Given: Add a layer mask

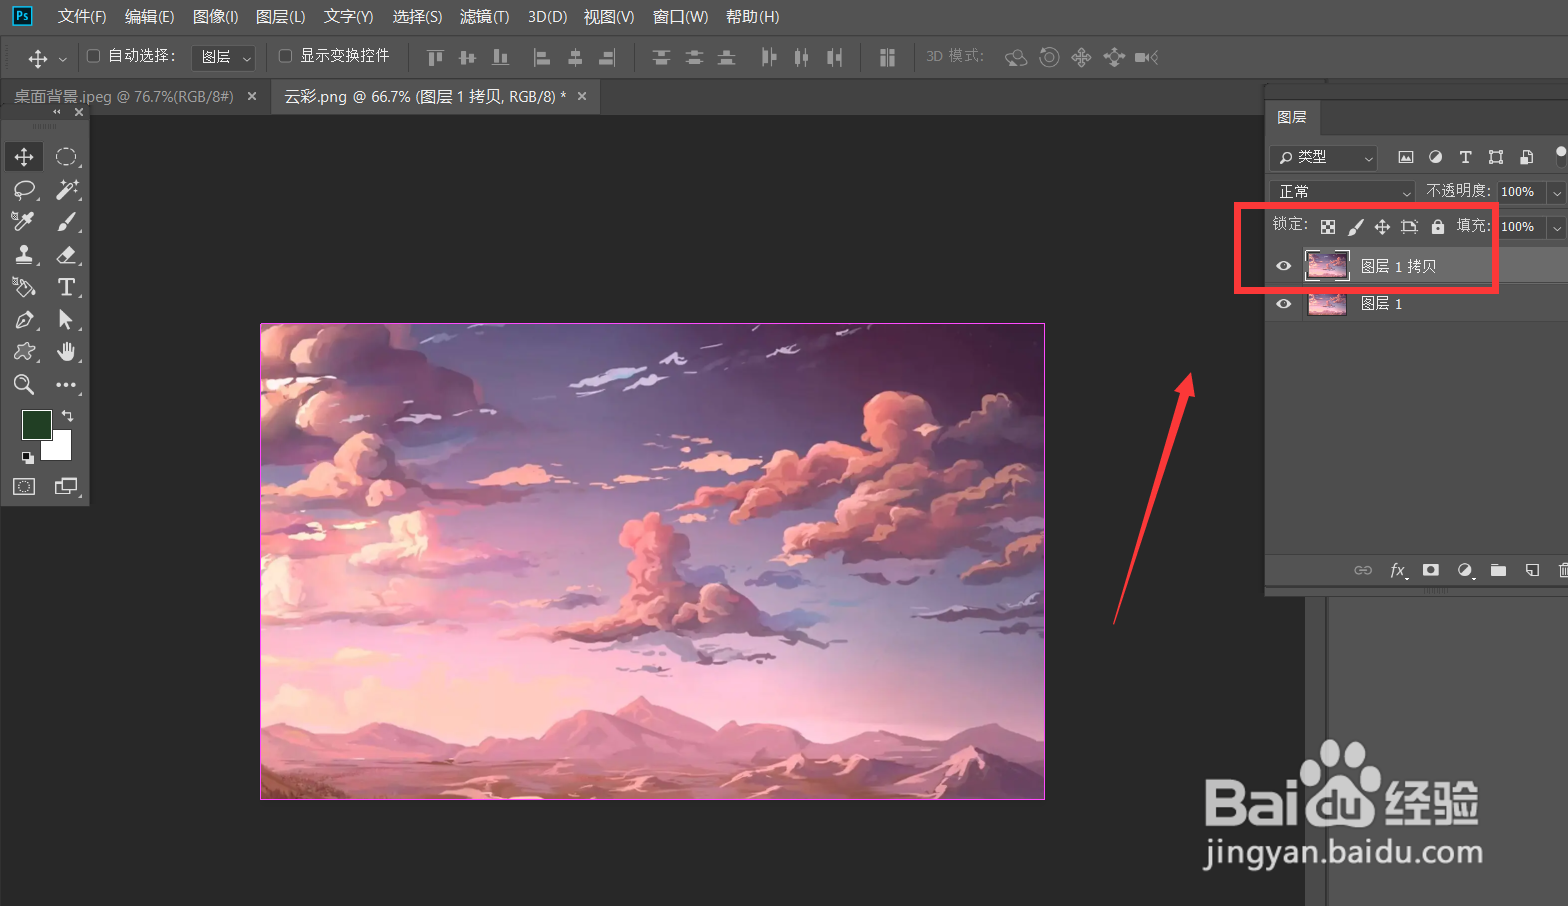Looking at the screenshot, I should (x=1431, y=570).
